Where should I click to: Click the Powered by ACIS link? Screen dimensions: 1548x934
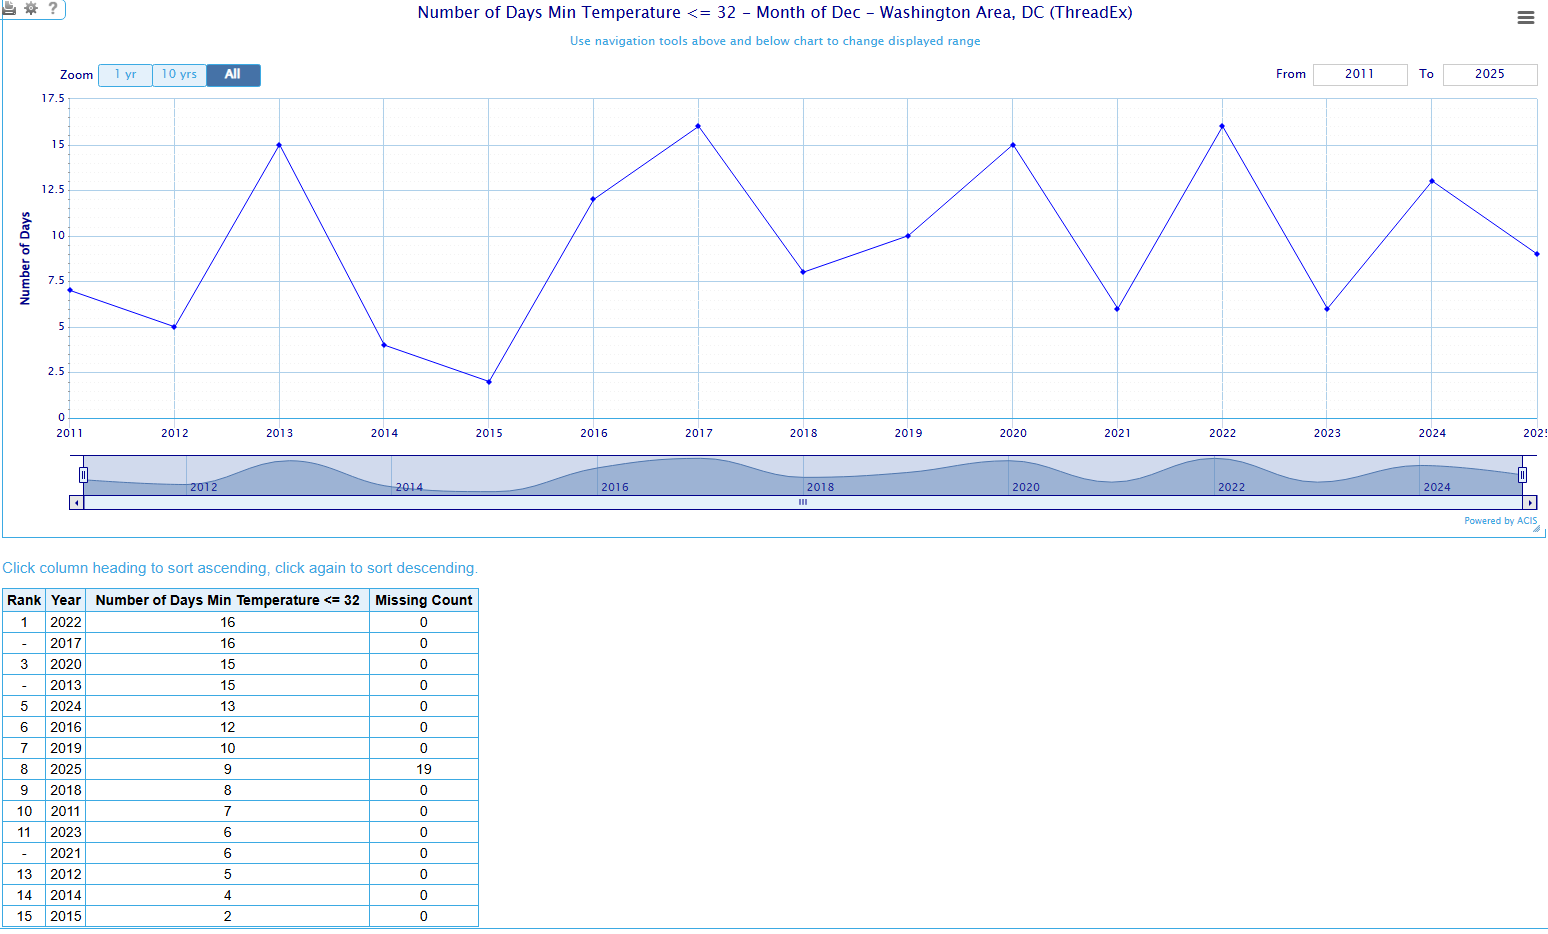coord(1499,521)
